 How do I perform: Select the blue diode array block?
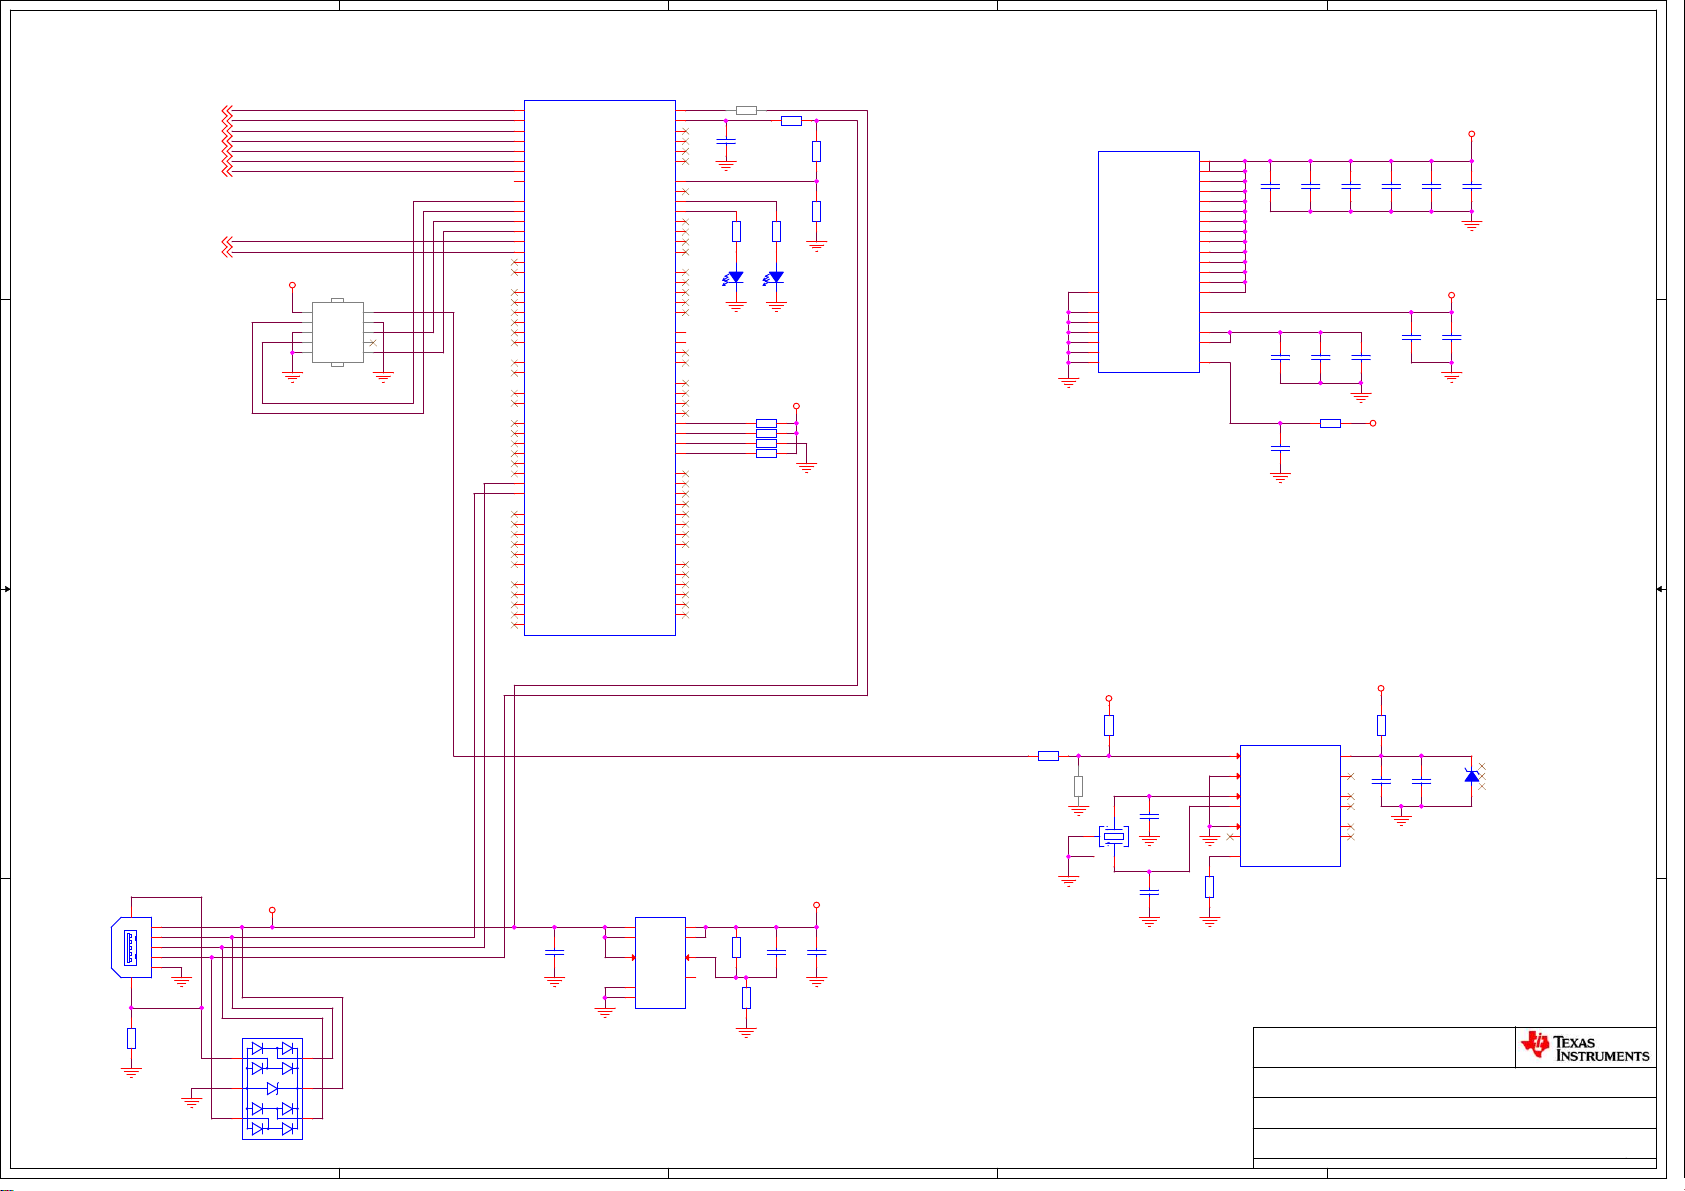pyautogui.click(x=272, y=1089)
